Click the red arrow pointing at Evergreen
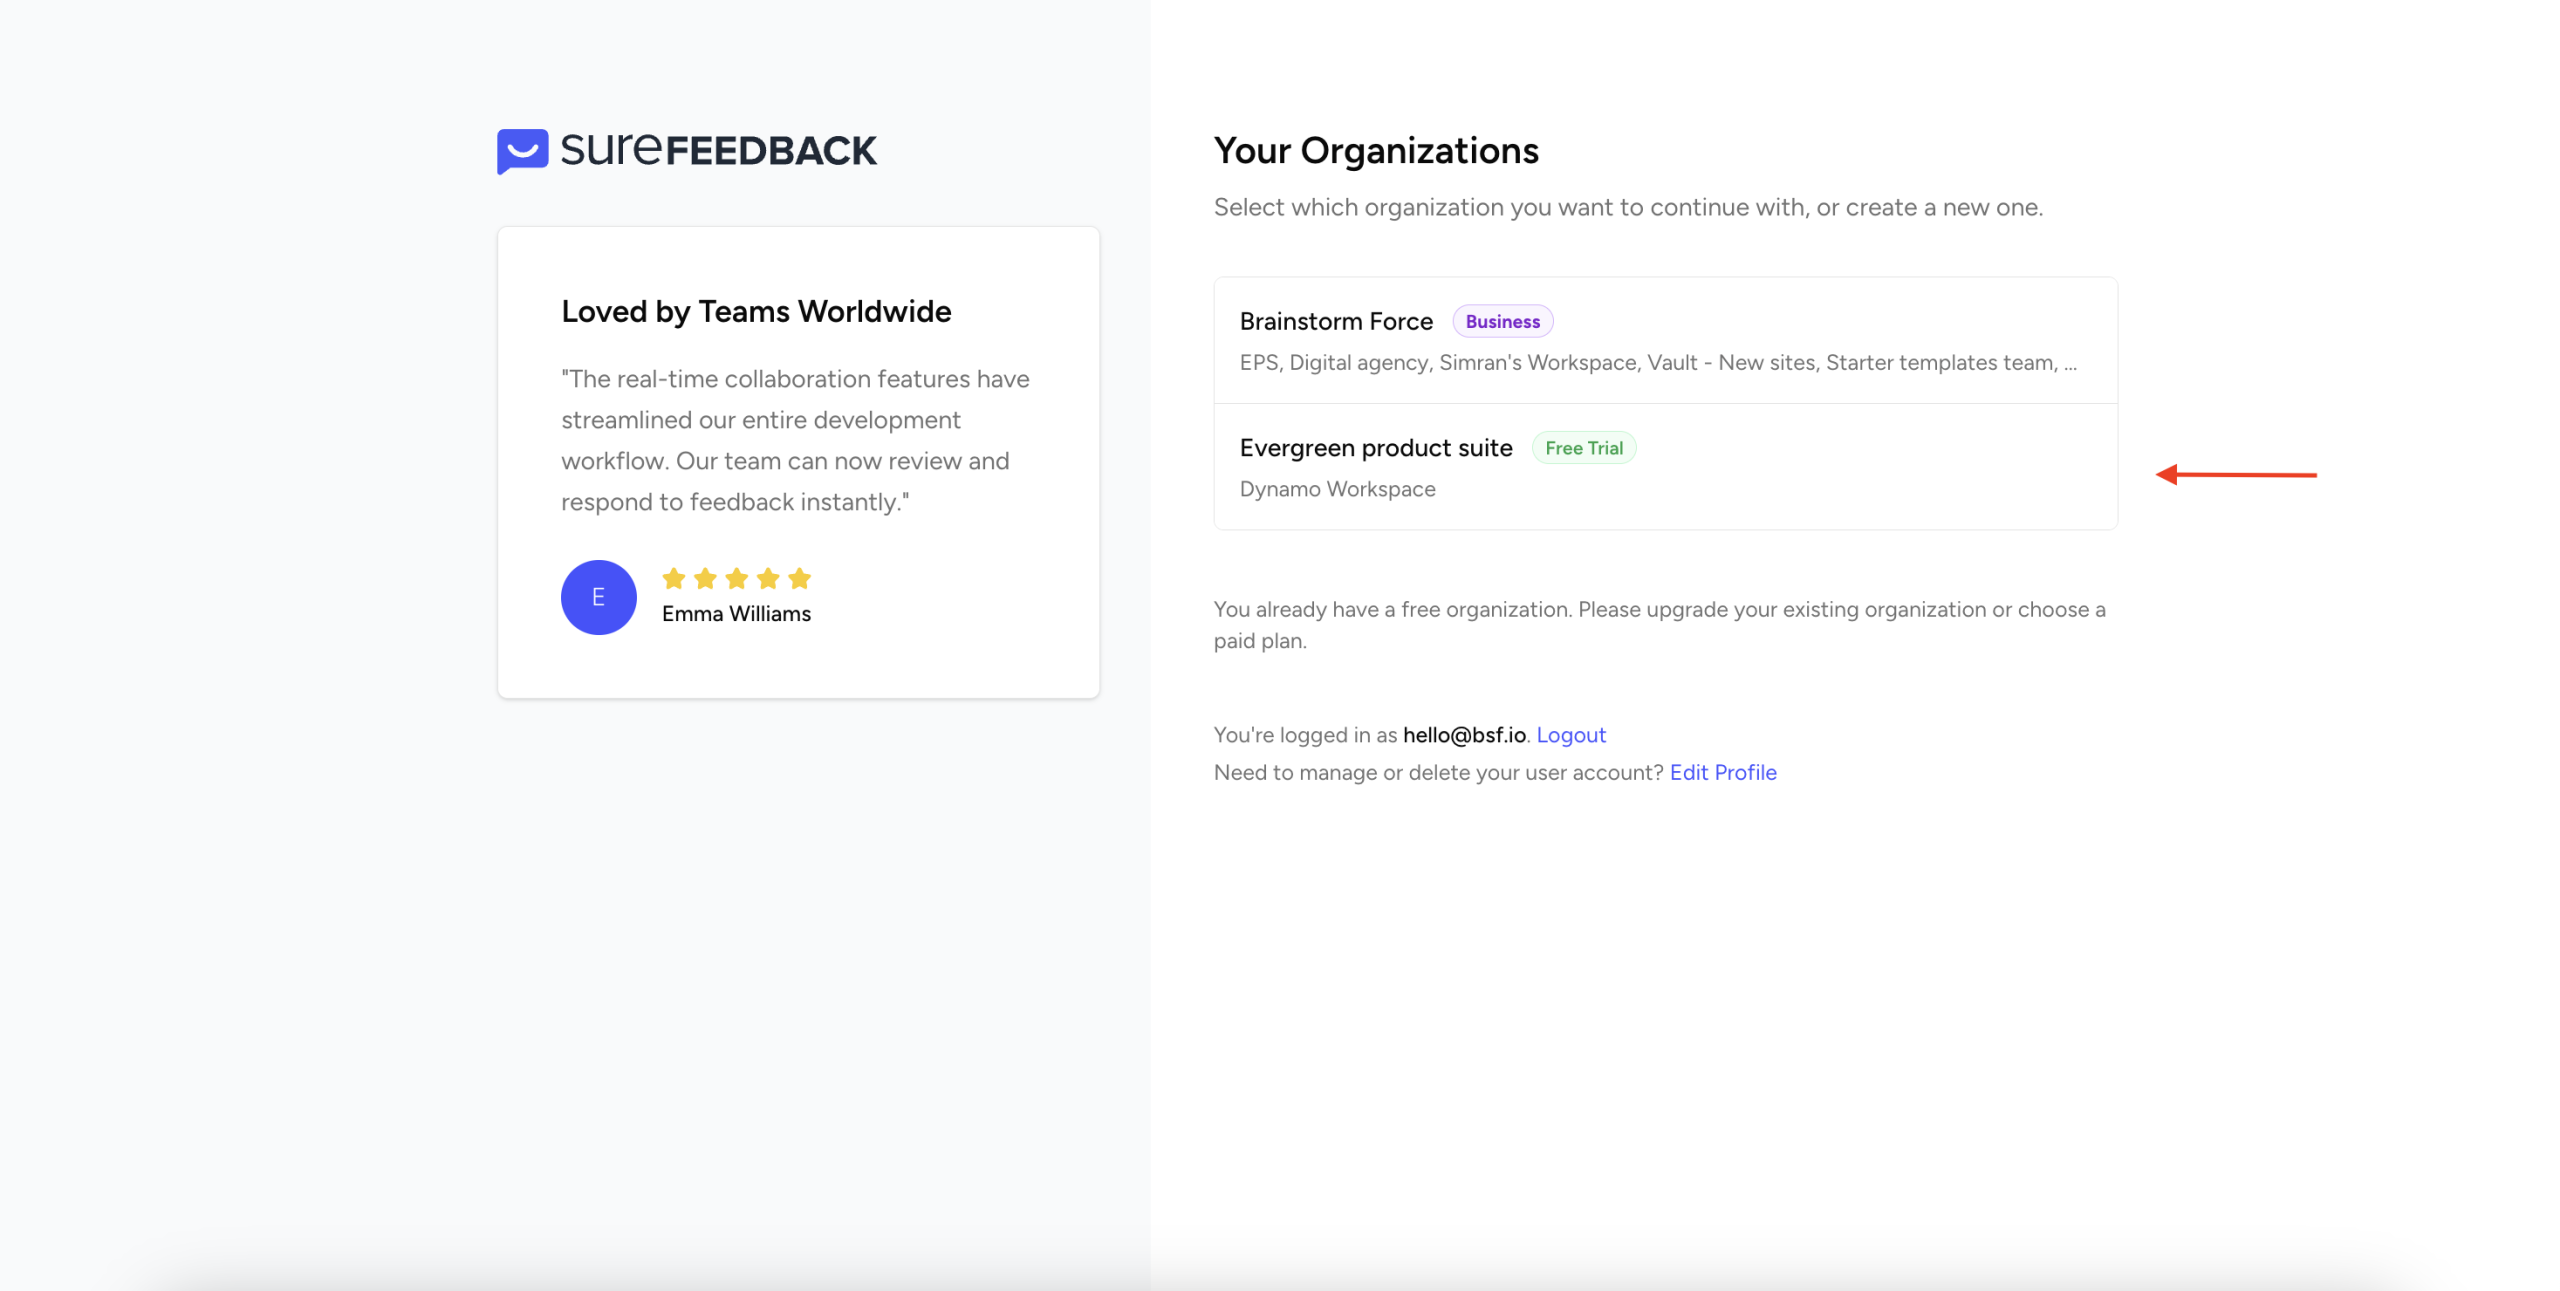 (2235, 475)
